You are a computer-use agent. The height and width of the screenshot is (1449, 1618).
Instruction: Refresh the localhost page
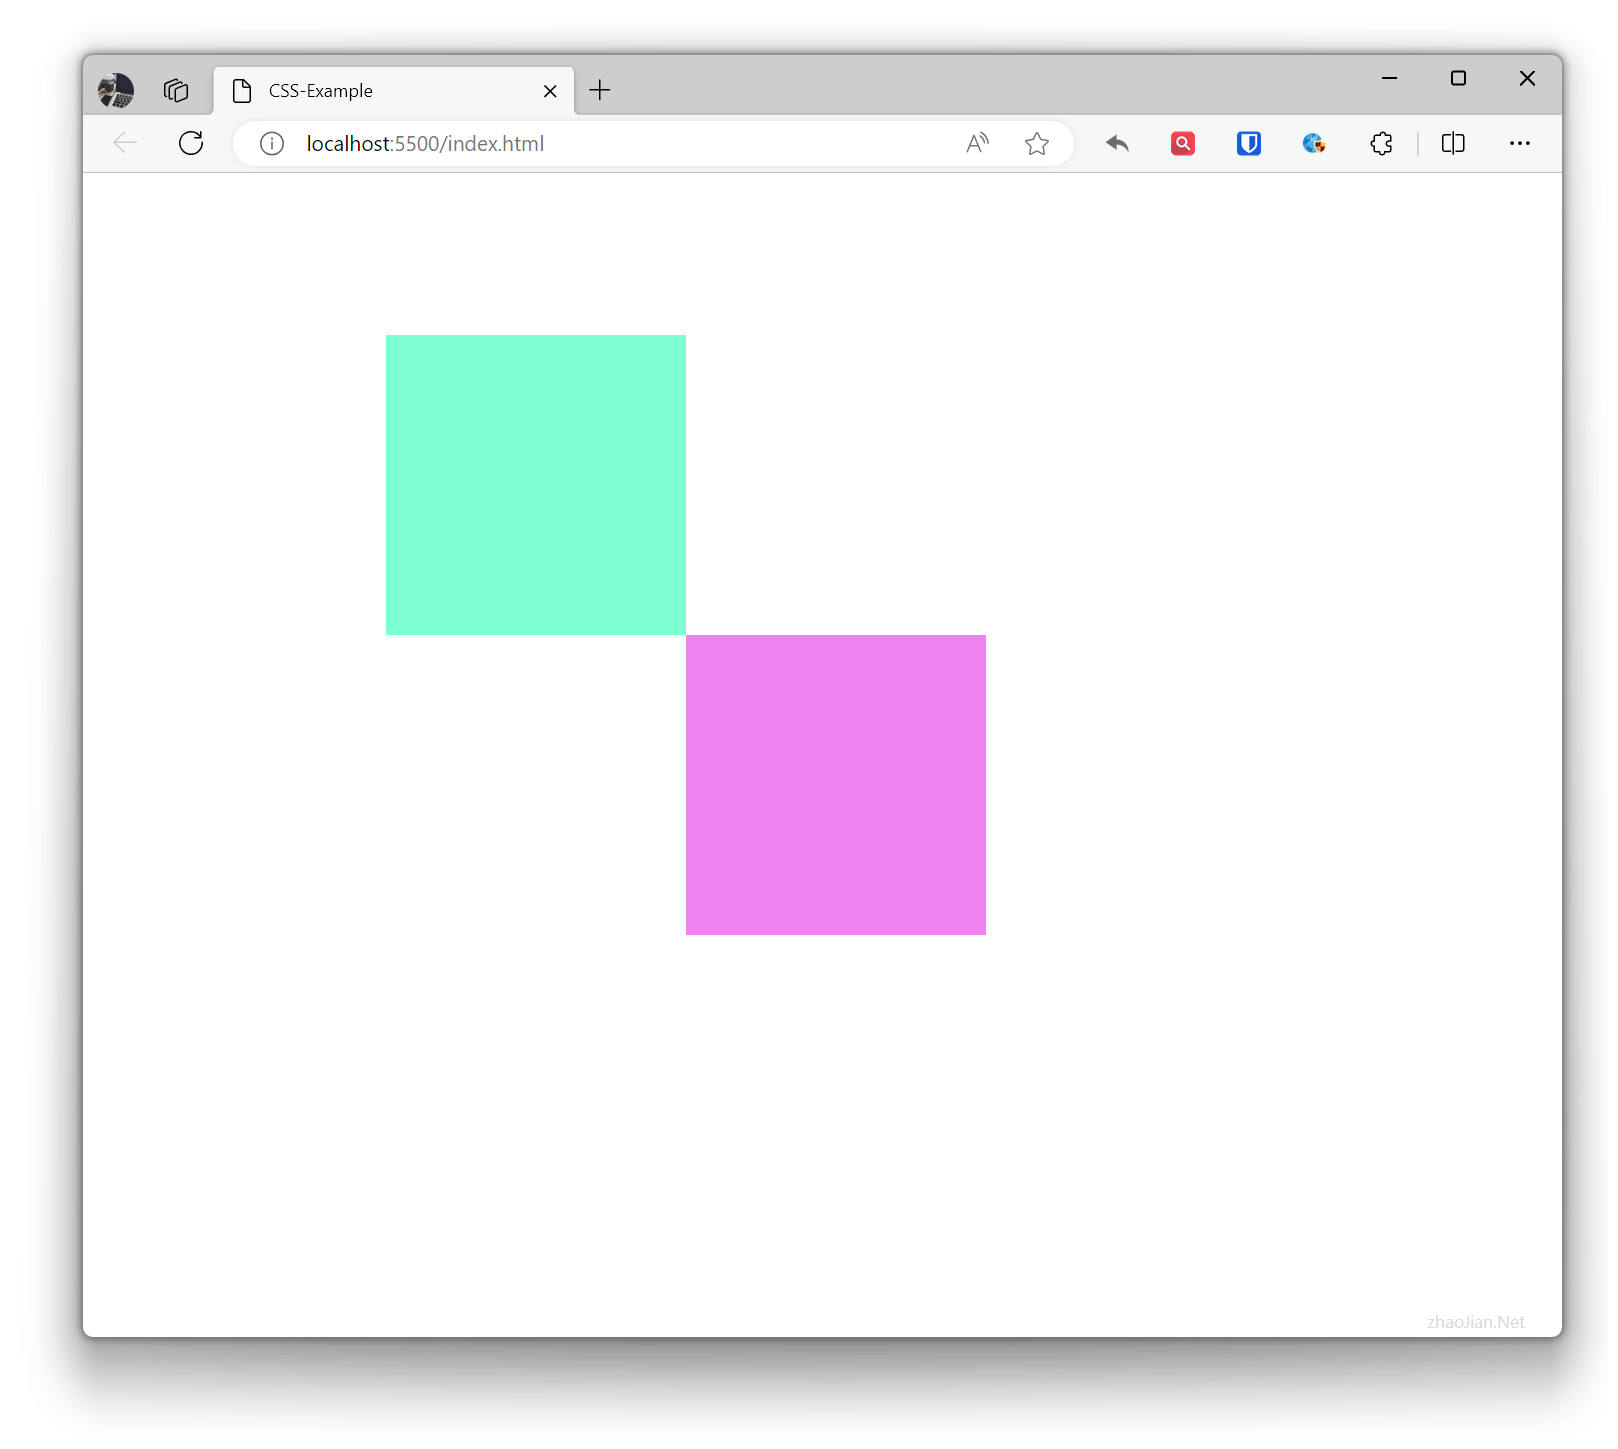tap(191, 143)
